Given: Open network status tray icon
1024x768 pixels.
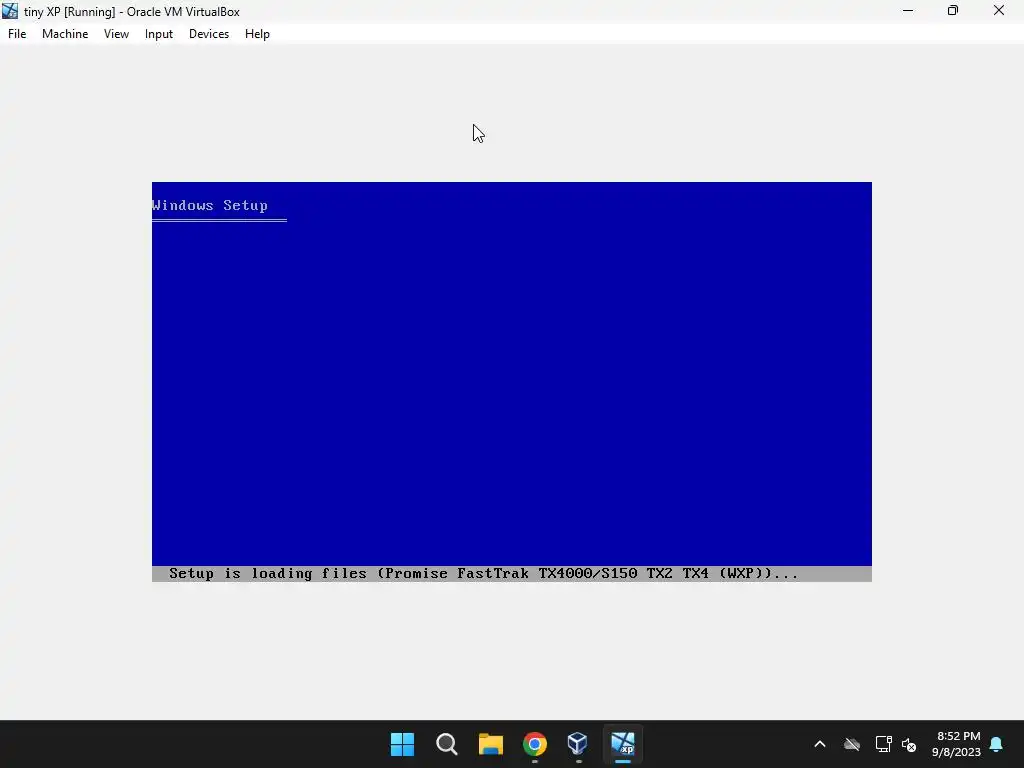Looking at the screenshot, I should coord(883,744).
